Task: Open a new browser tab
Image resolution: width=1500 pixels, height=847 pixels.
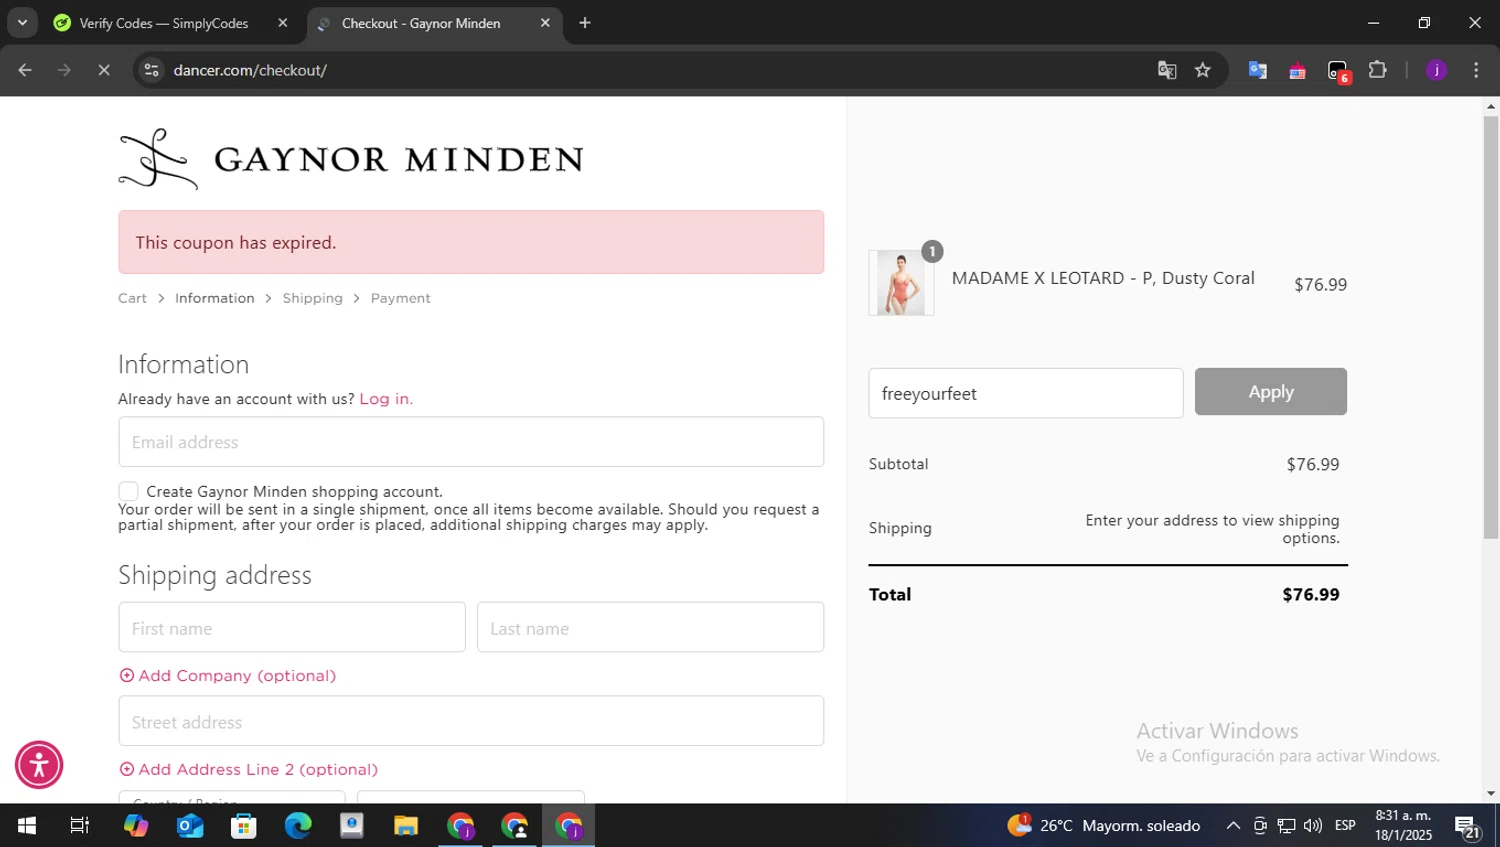Action: tap(585, 23)
